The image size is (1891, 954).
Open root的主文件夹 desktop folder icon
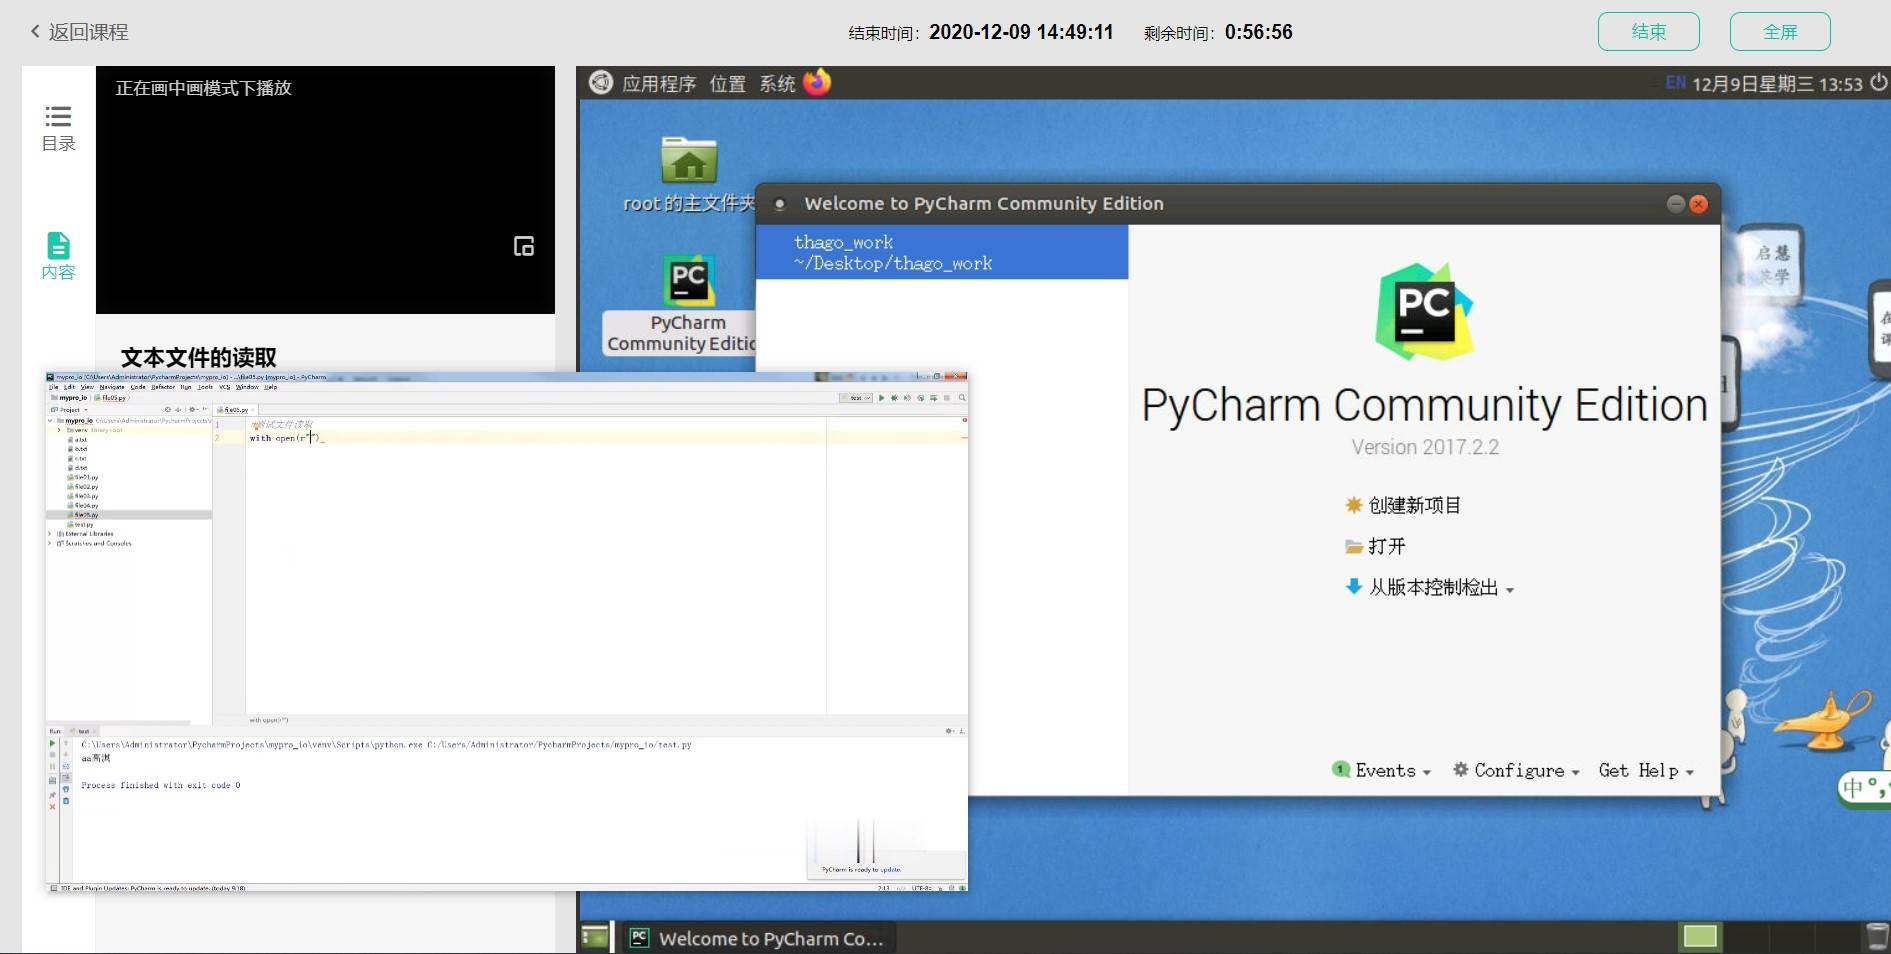click(x=689, y=176)
